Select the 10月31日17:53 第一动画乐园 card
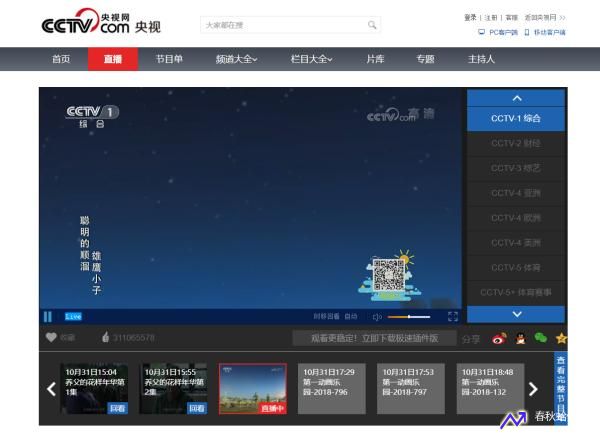The width and height of the screenshot is (600, 443). pos(411,389)
